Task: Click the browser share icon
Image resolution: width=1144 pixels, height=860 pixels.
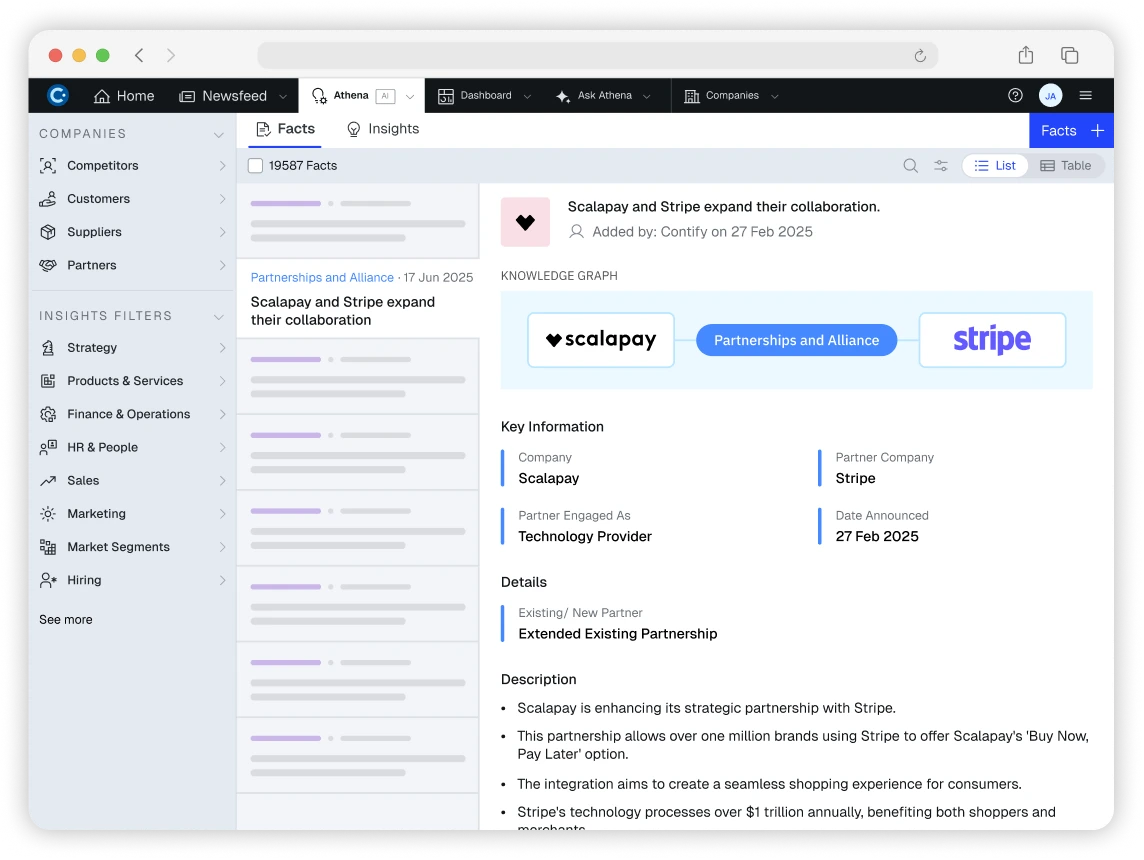Action: tap(1026, 55)
